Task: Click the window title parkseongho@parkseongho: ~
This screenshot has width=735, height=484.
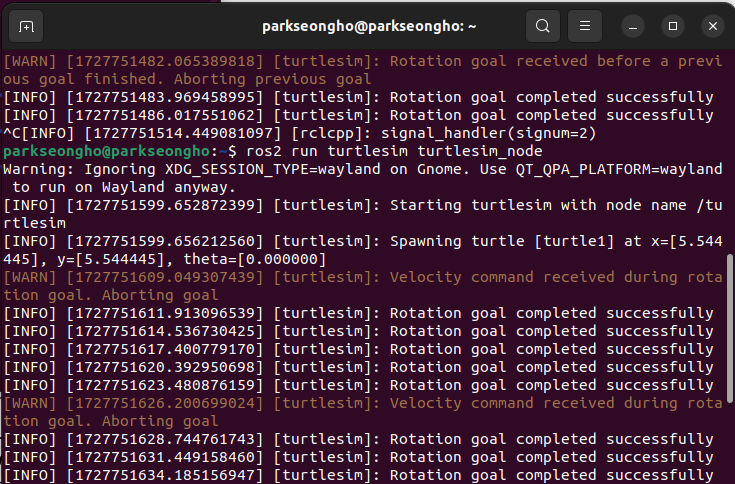Action: pyautogui.click(x=369, y=26)
